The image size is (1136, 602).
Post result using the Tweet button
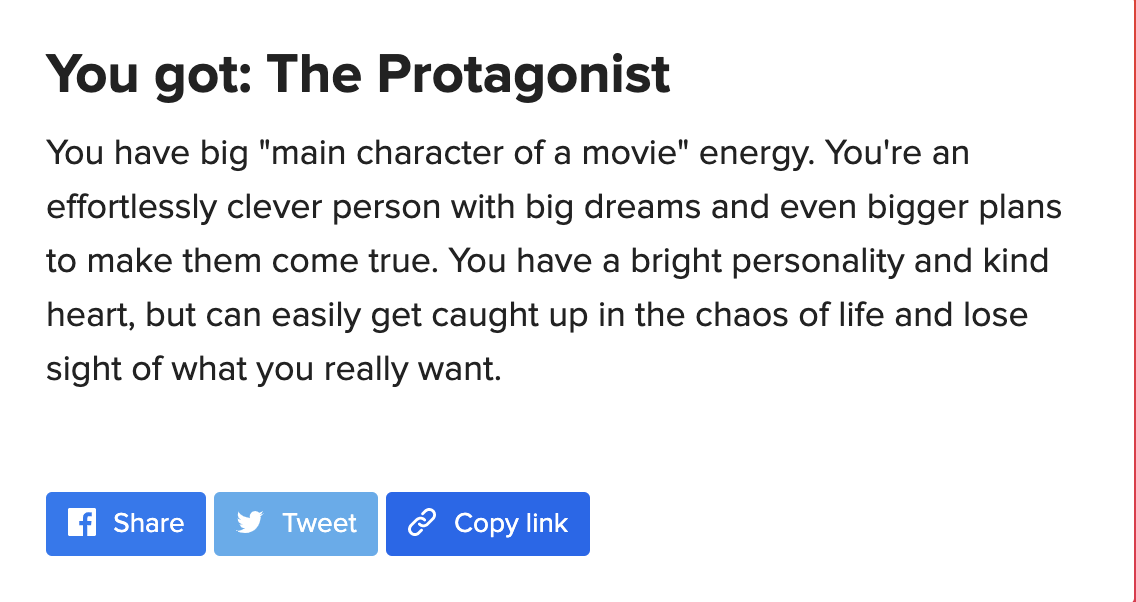pyautogui.click(x=296, y=524)
